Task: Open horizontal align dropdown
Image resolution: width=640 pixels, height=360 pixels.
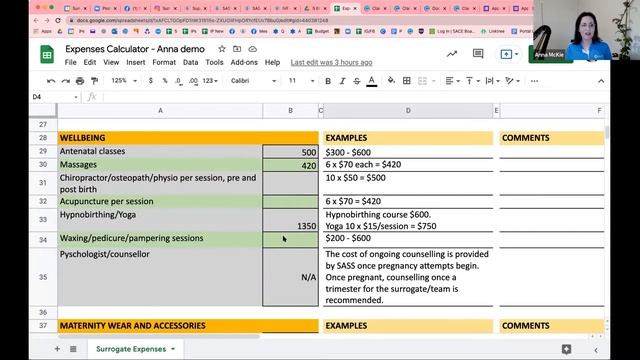Action: coord(452,81)
